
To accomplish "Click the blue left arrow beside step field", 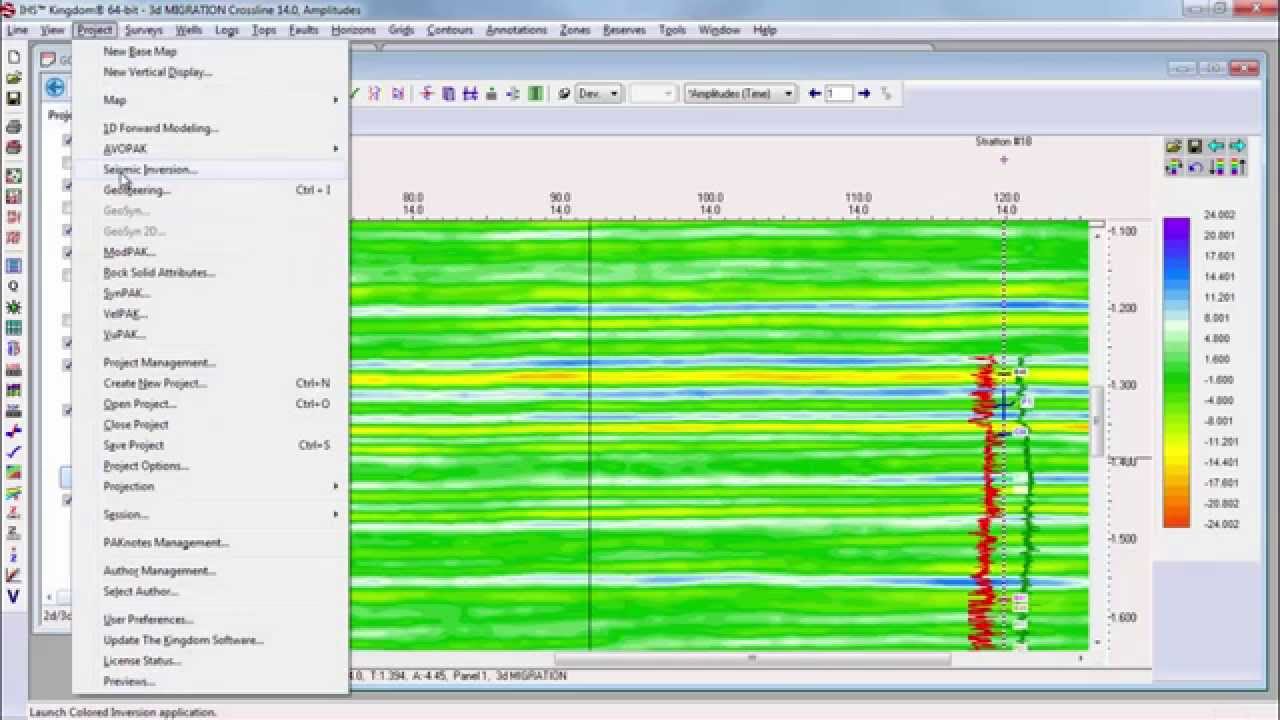I will coord(815,93).
